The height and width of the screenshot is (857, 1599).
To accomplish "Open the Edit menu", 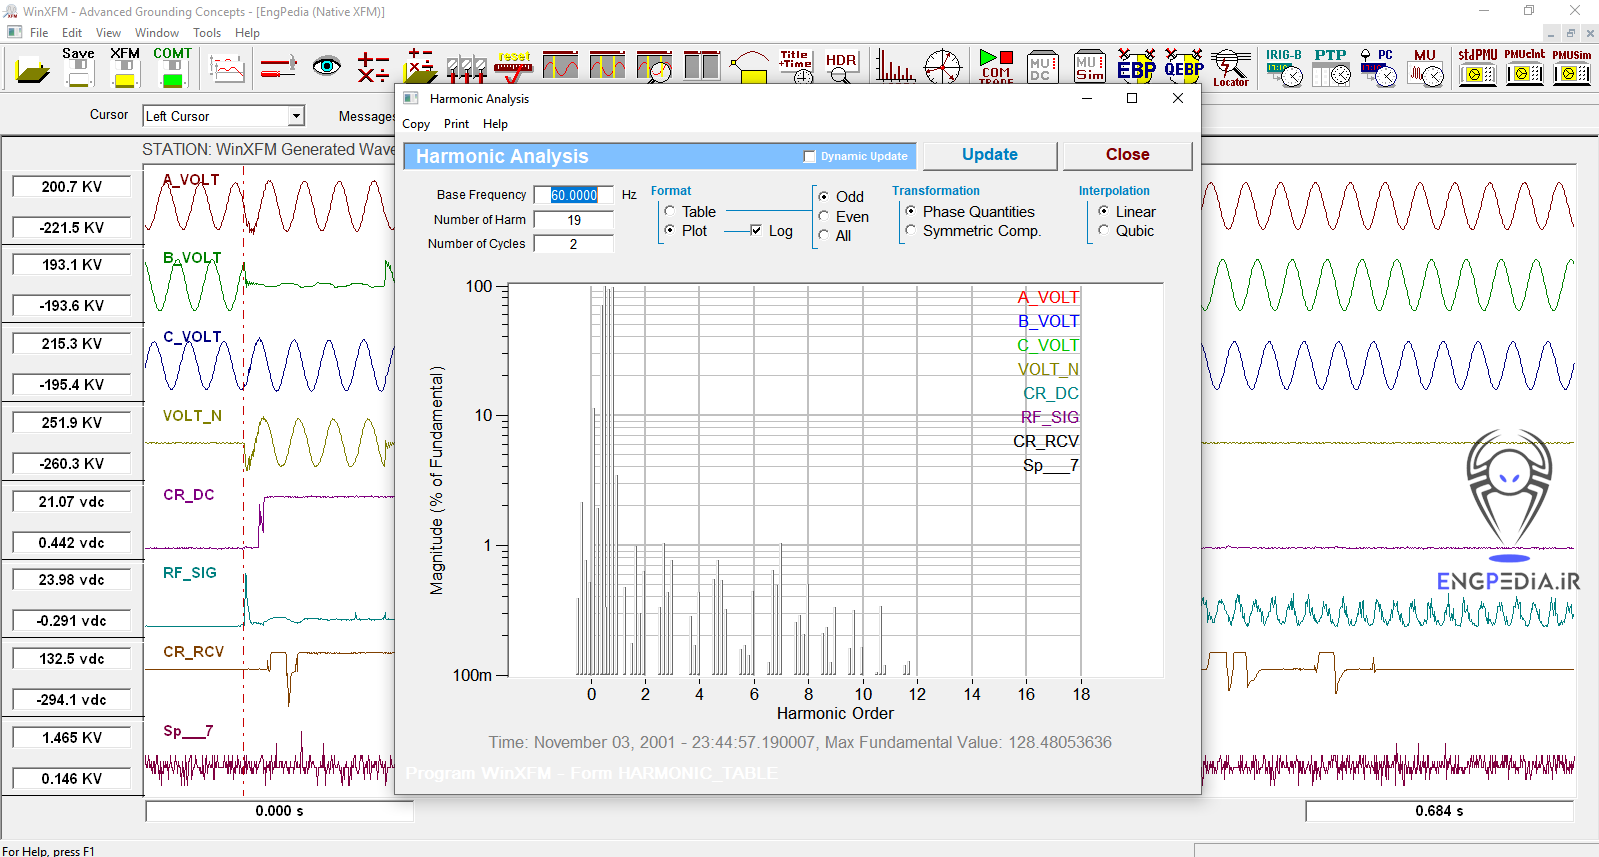I will pyautogui.click(x=72, y=33).
